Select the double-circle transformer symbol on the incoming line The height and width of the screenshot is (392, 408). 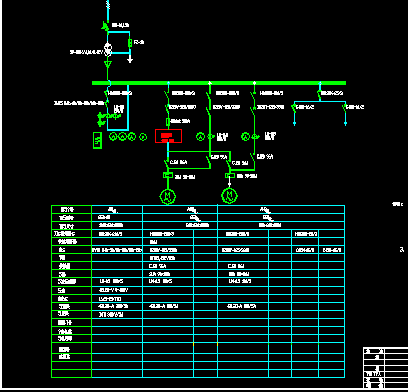107,49
